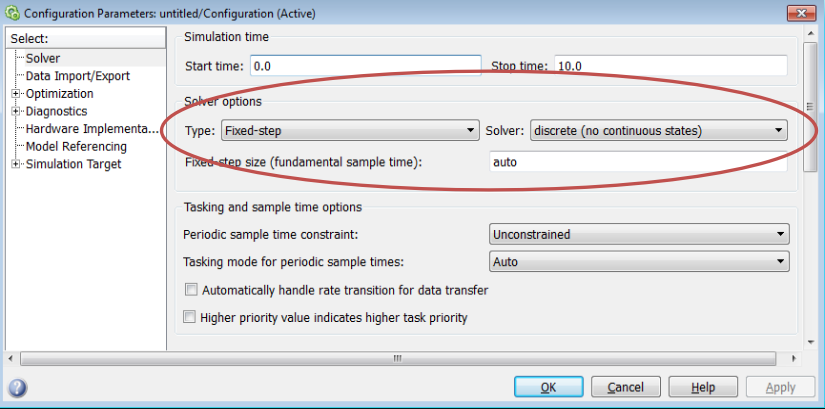Screen dimensions: 825x409
Task: Expand the Diagnostics tree node
Action: (x=15, y=111)
